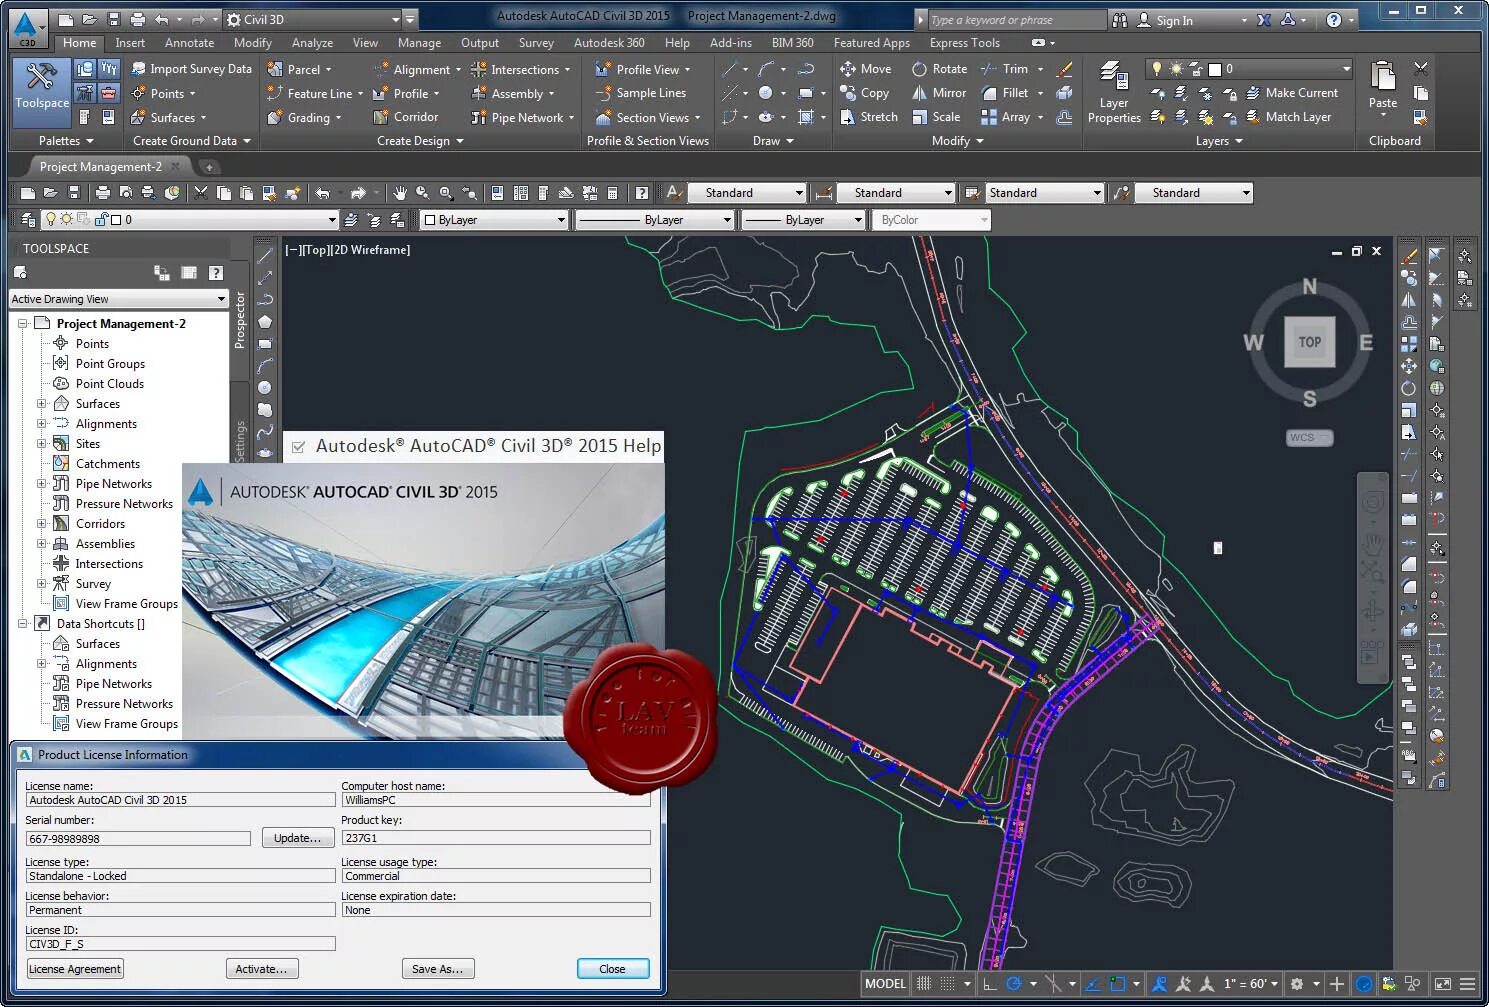Collapse the Project Management-2 tree node

pyautogui.click(x=22, y=324)
